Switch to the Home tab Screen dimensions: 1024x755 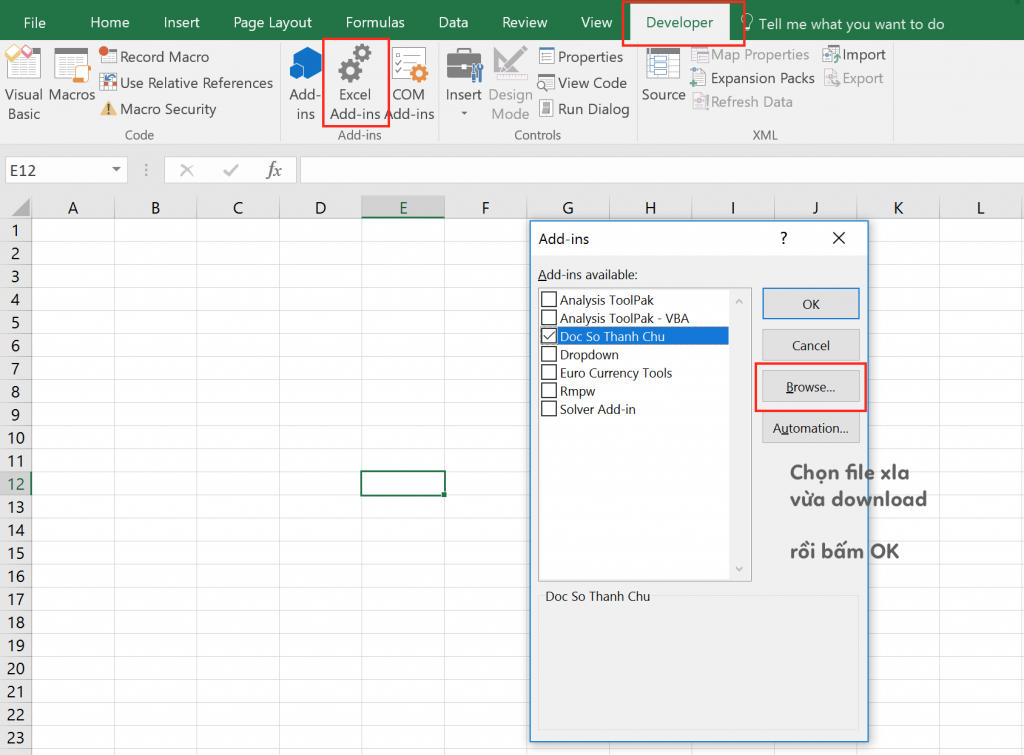click(x=110, y=23)
